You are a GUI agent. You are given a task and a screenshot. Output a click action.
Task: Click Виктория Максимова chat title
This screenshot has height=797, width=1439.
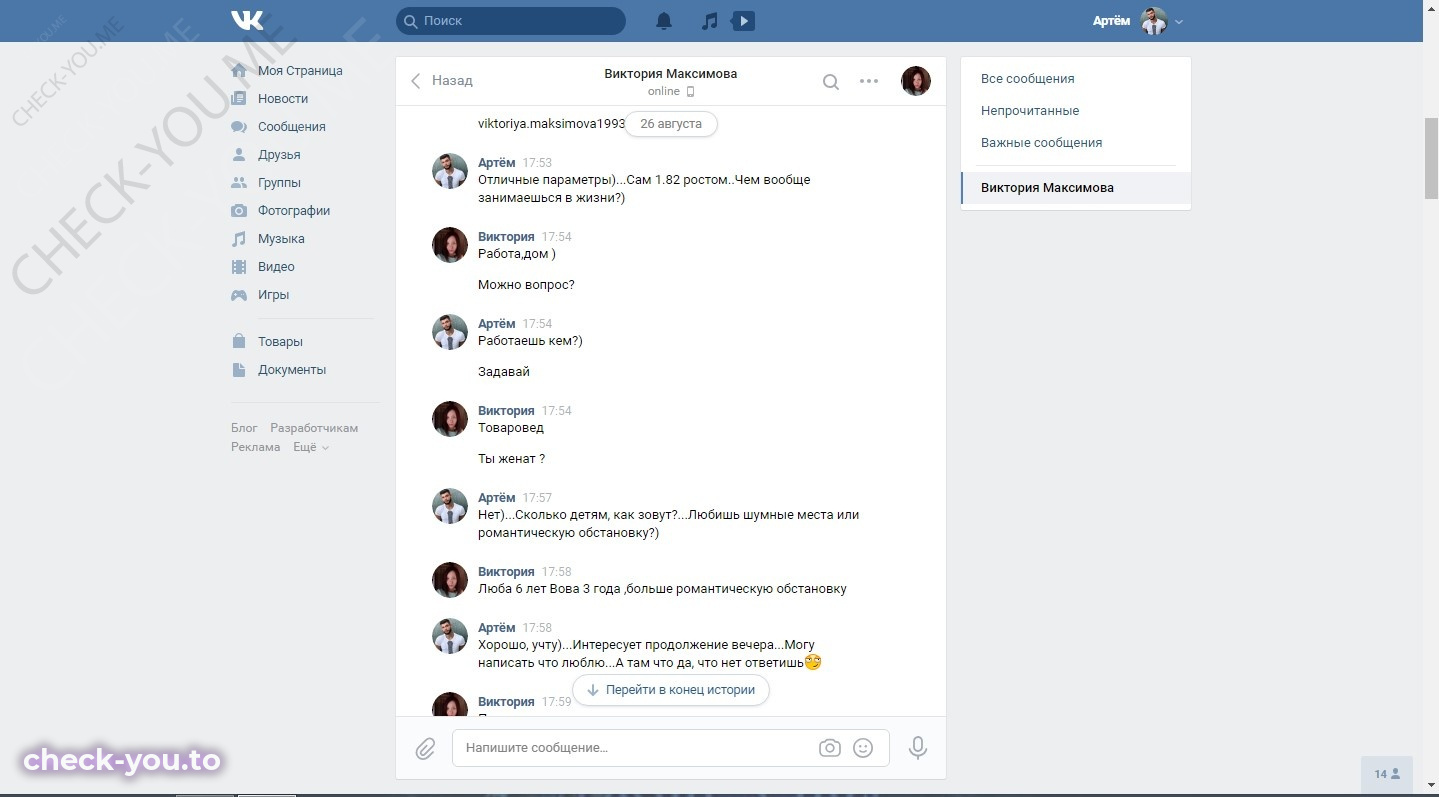[670, 74]
